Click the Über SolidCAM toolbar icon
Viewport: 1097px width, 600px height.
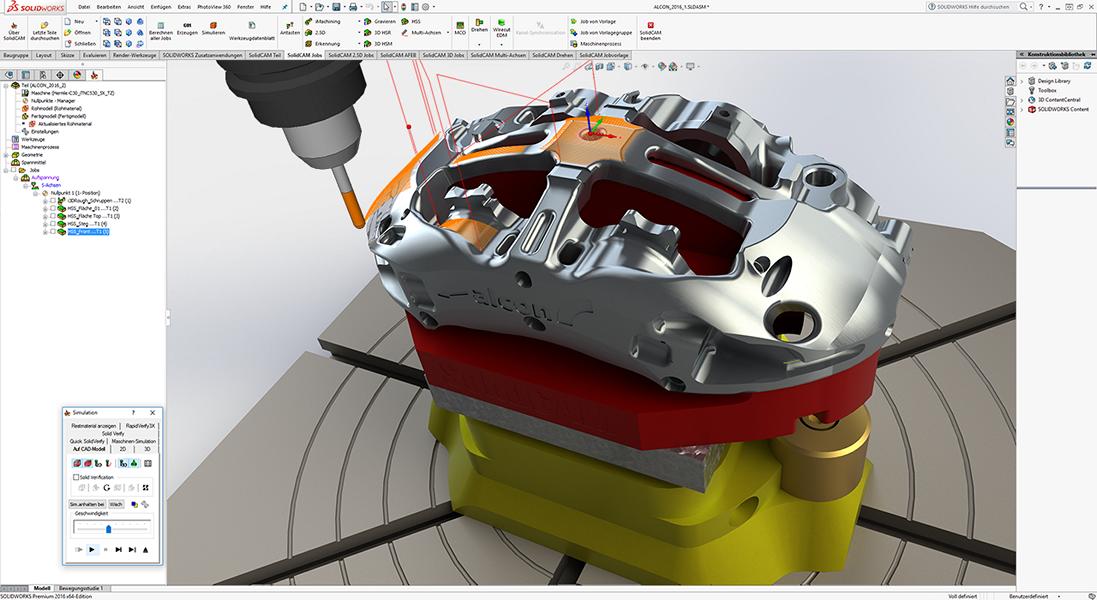click(x=14, y=31)
